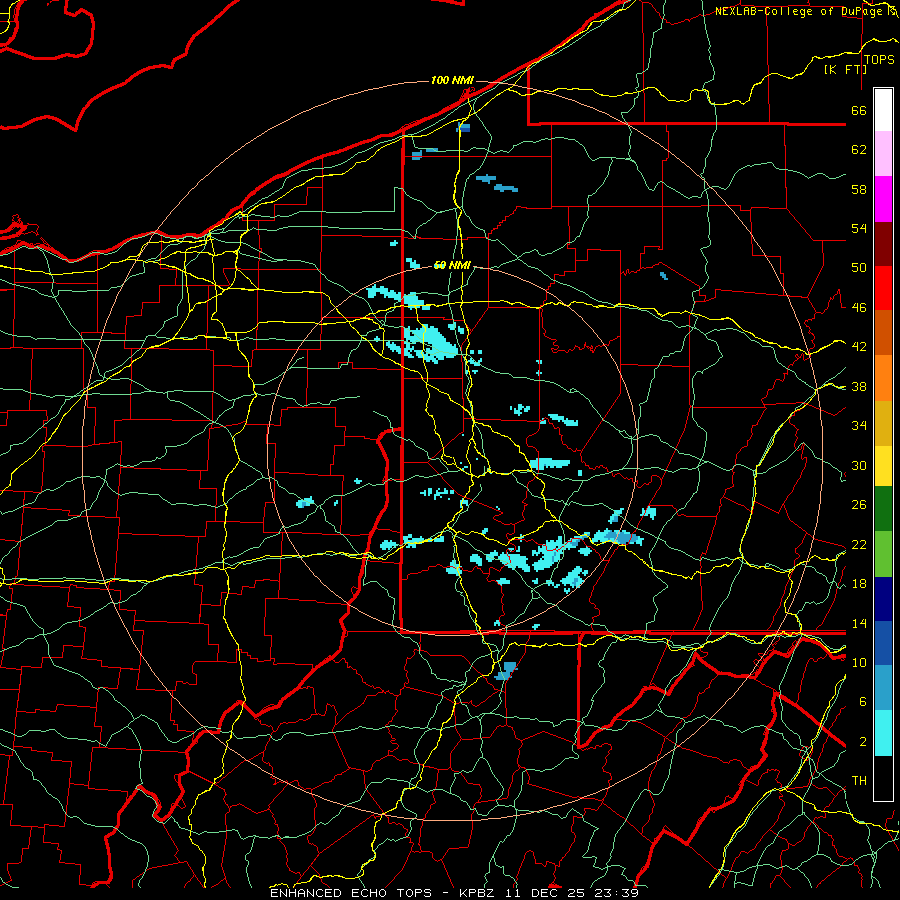This screenshot has height=900, width=900.
Task: Click the light green 26 K FT swatch
Action: point(883,553)
